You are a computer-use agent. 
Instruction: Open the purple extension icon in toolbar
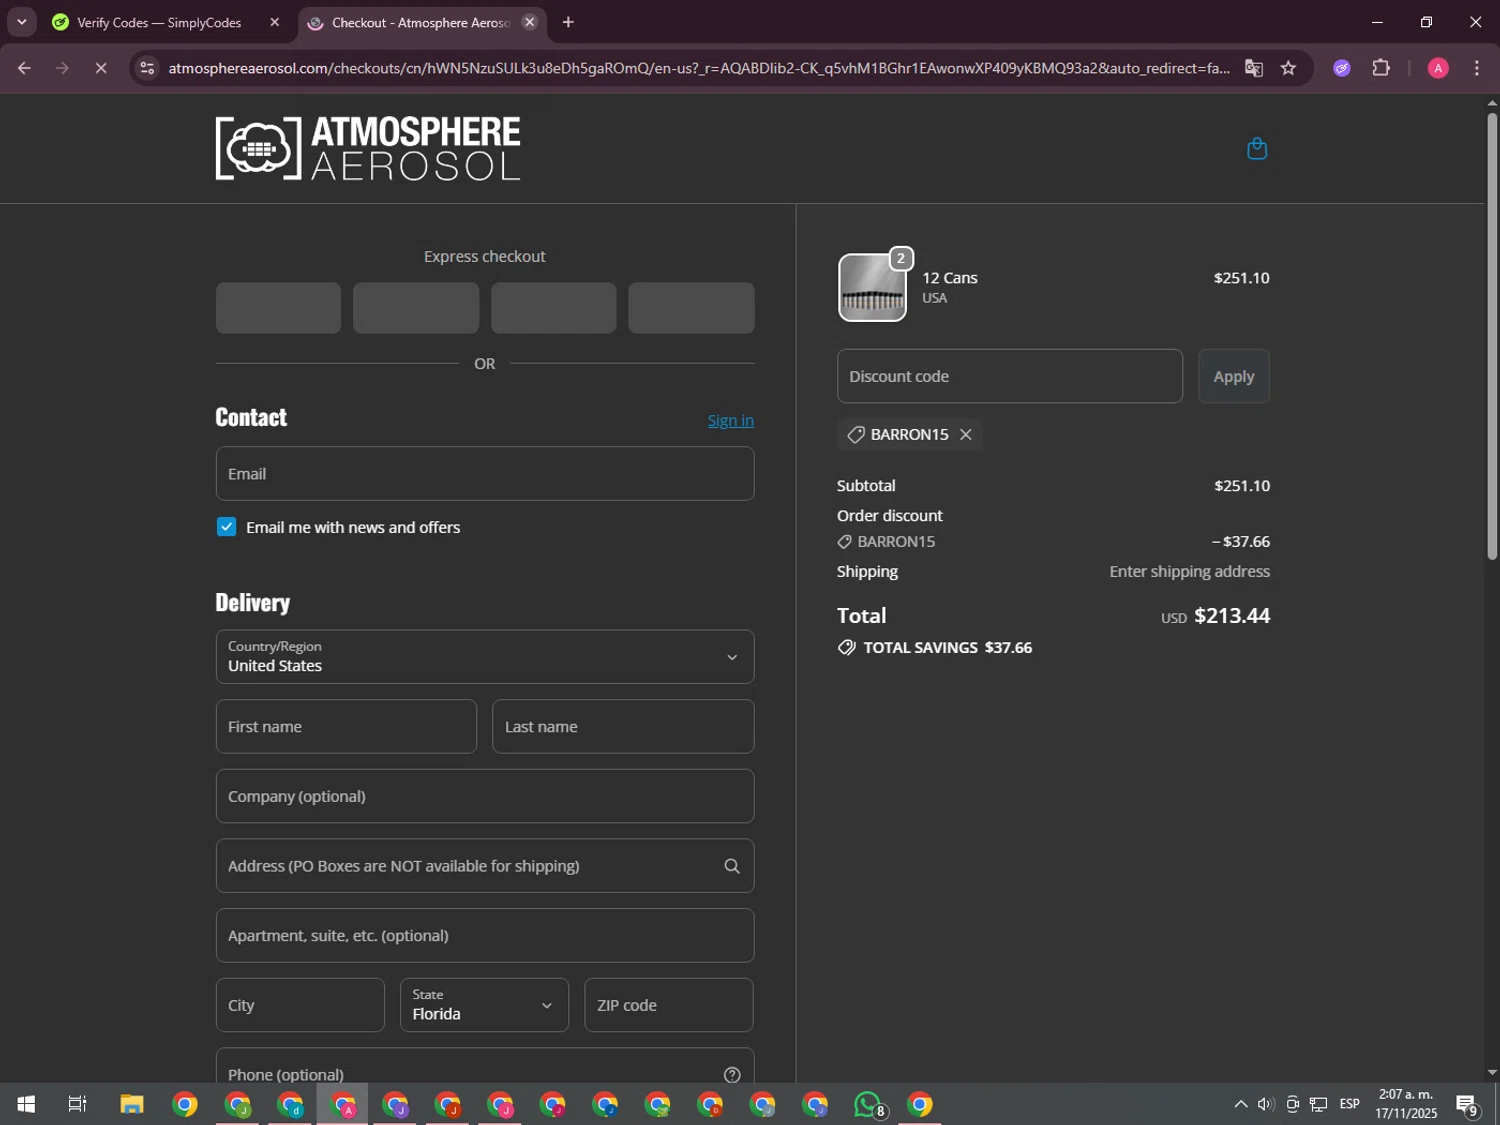(x=1342, y=68)
